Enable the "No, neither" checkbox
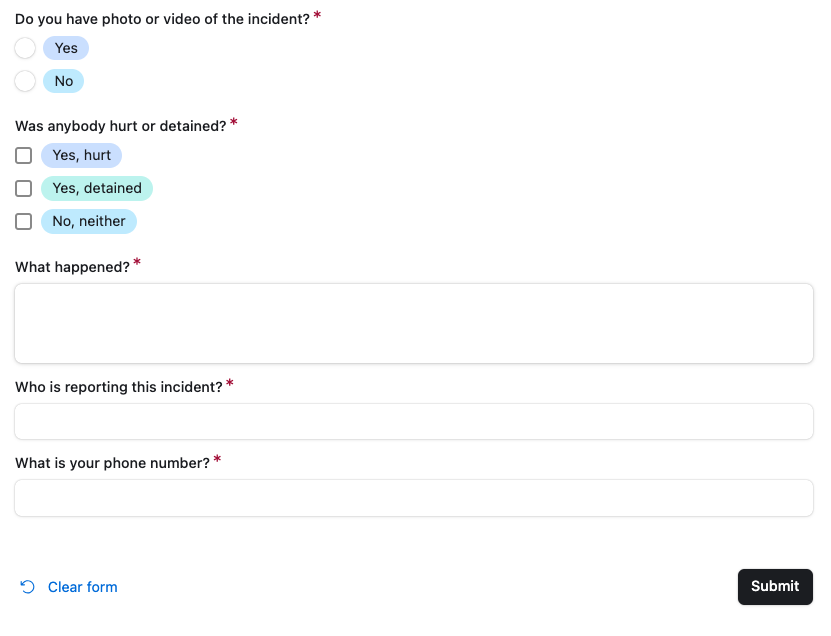This screenshot has width=831, height=636. 24,221
